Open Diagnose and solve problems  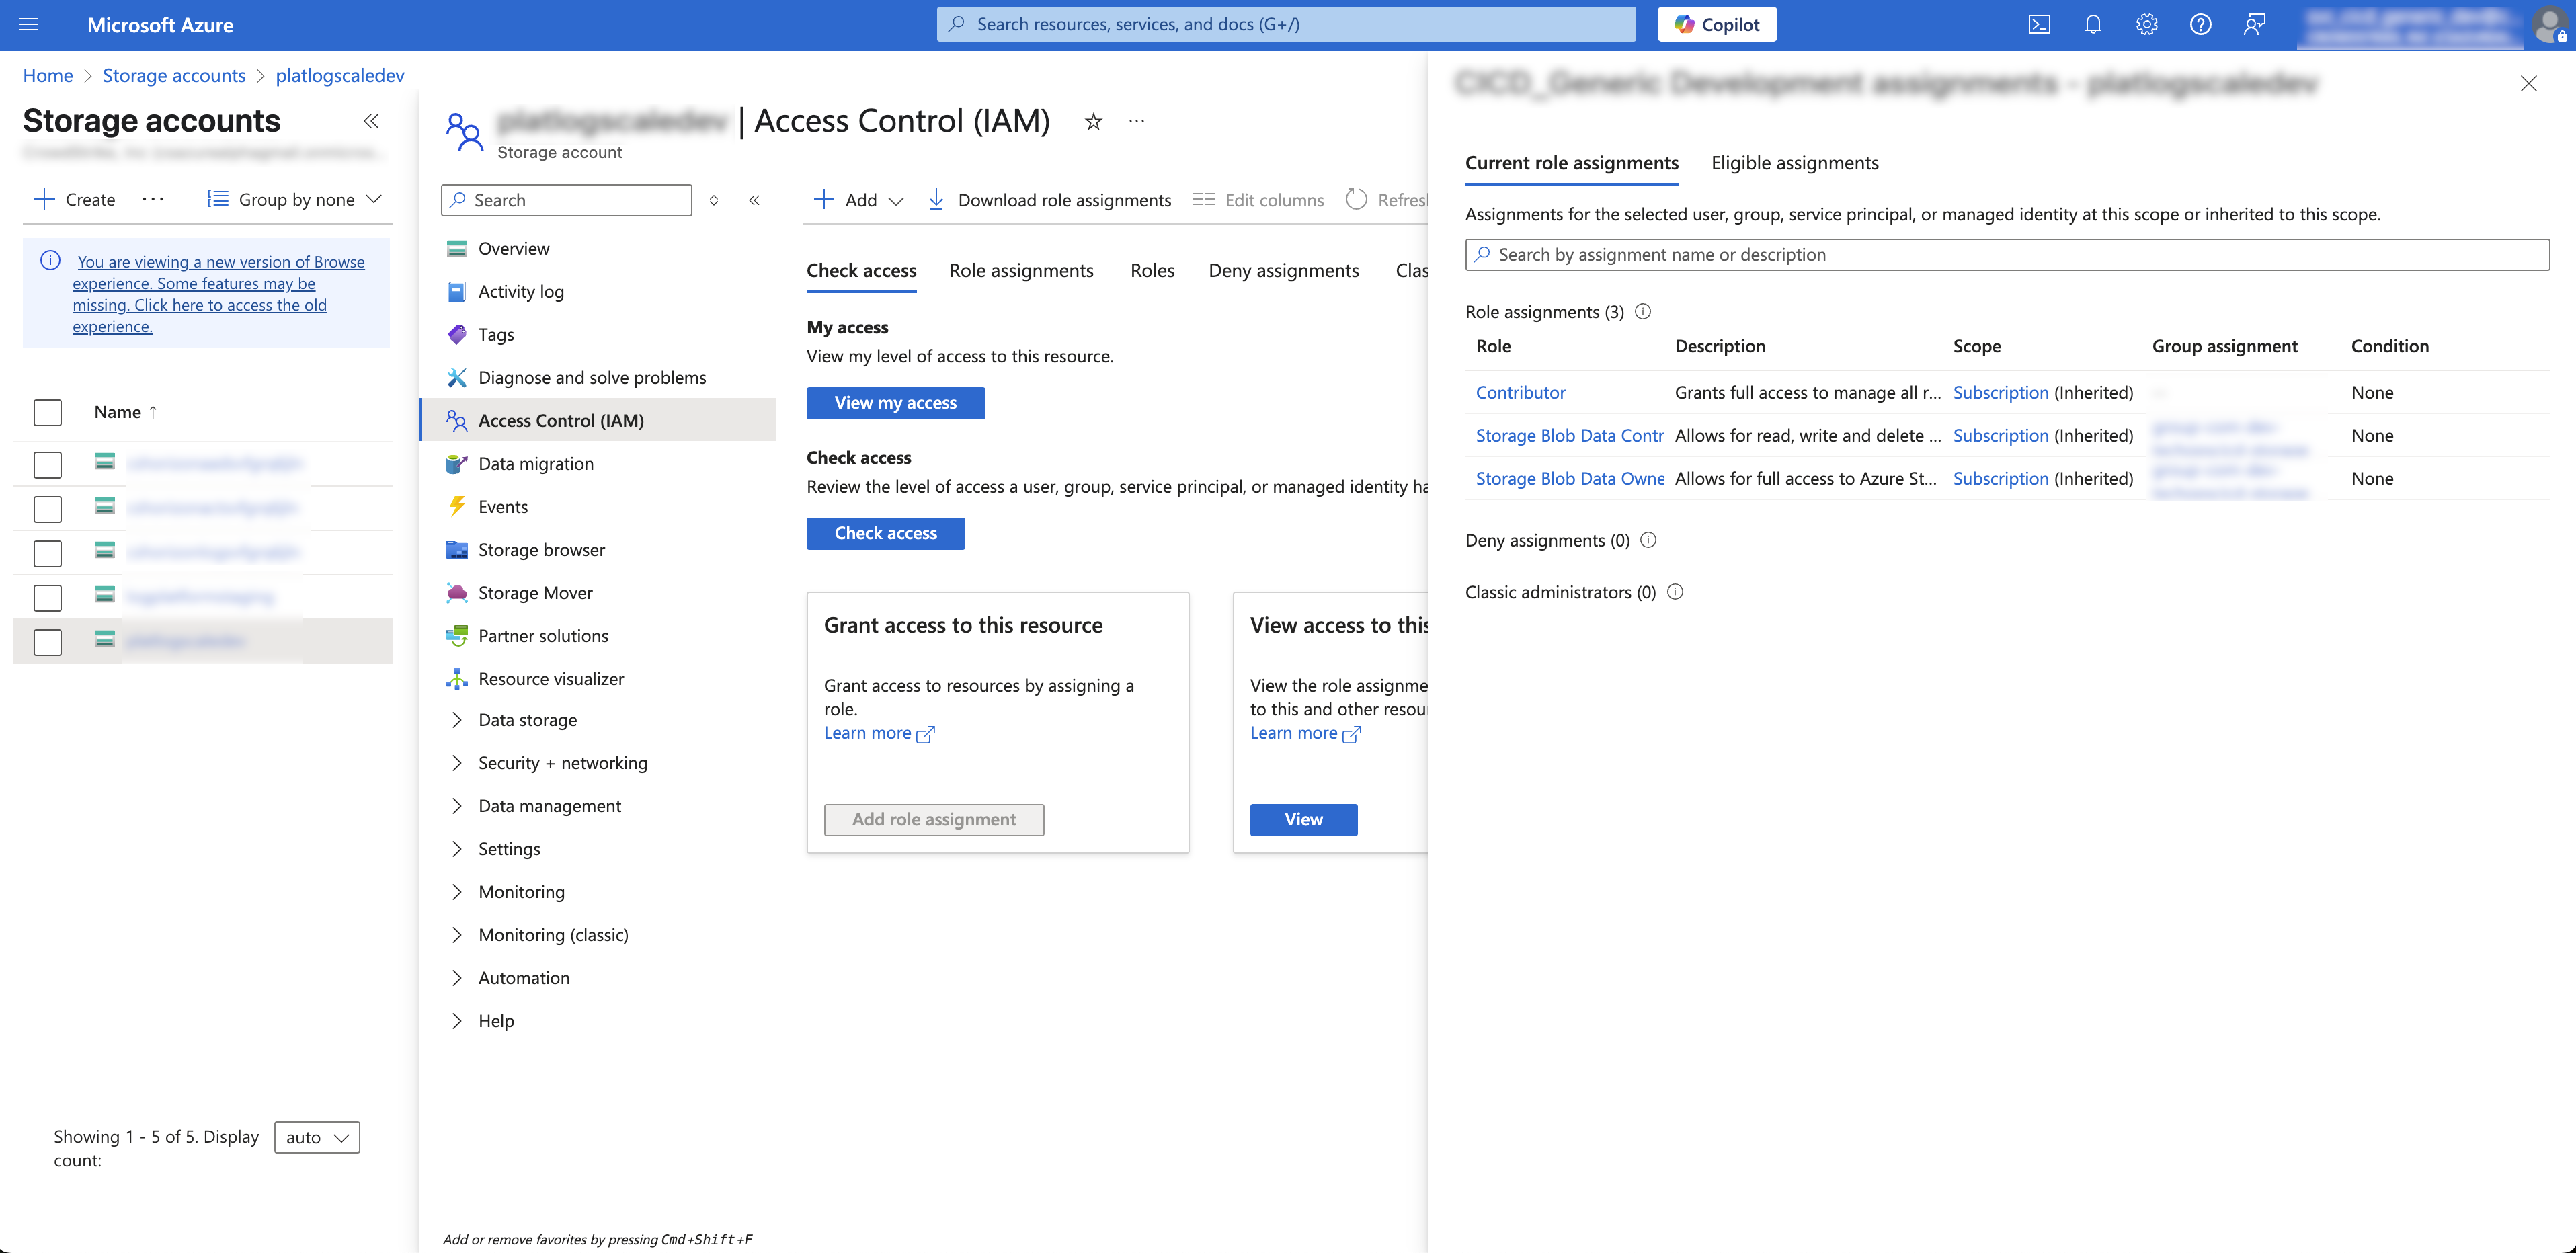591,377
